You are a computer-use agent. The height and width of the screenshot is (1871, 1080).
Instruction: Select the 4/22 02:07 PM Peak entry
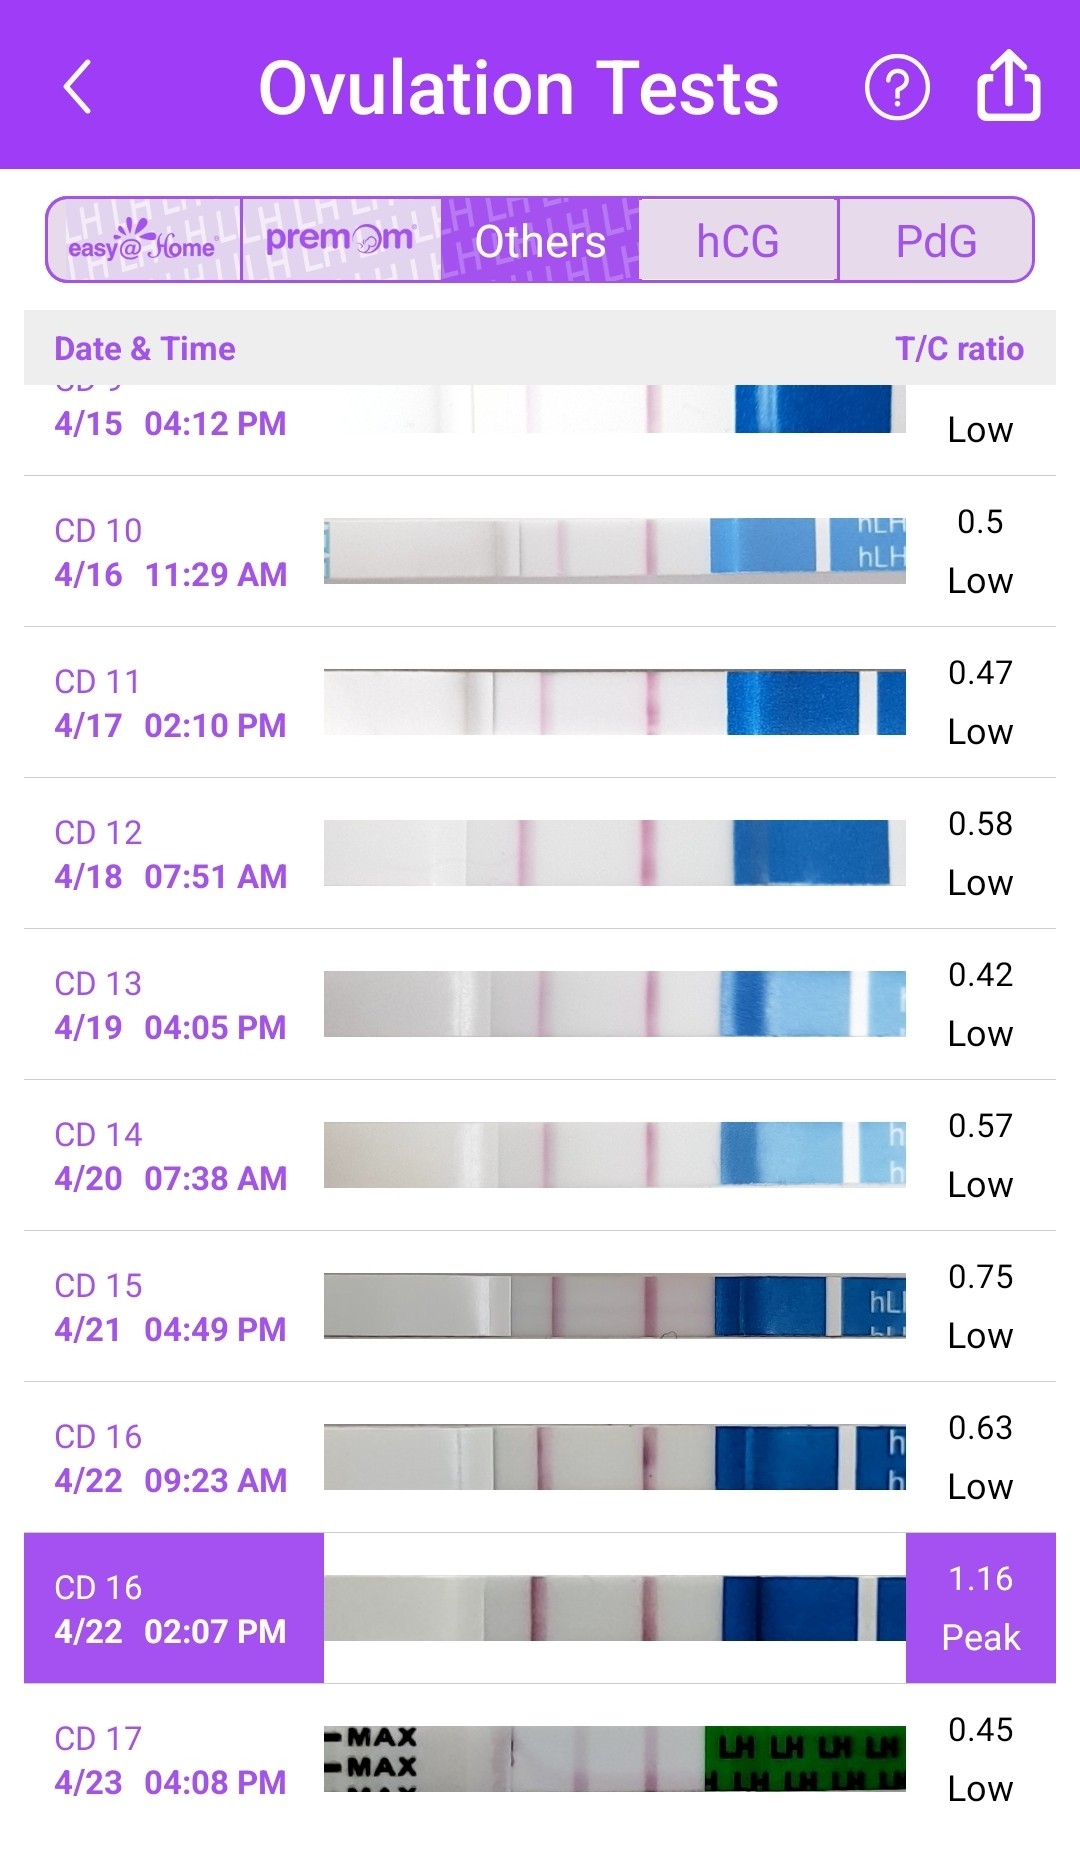(171, 1608)
